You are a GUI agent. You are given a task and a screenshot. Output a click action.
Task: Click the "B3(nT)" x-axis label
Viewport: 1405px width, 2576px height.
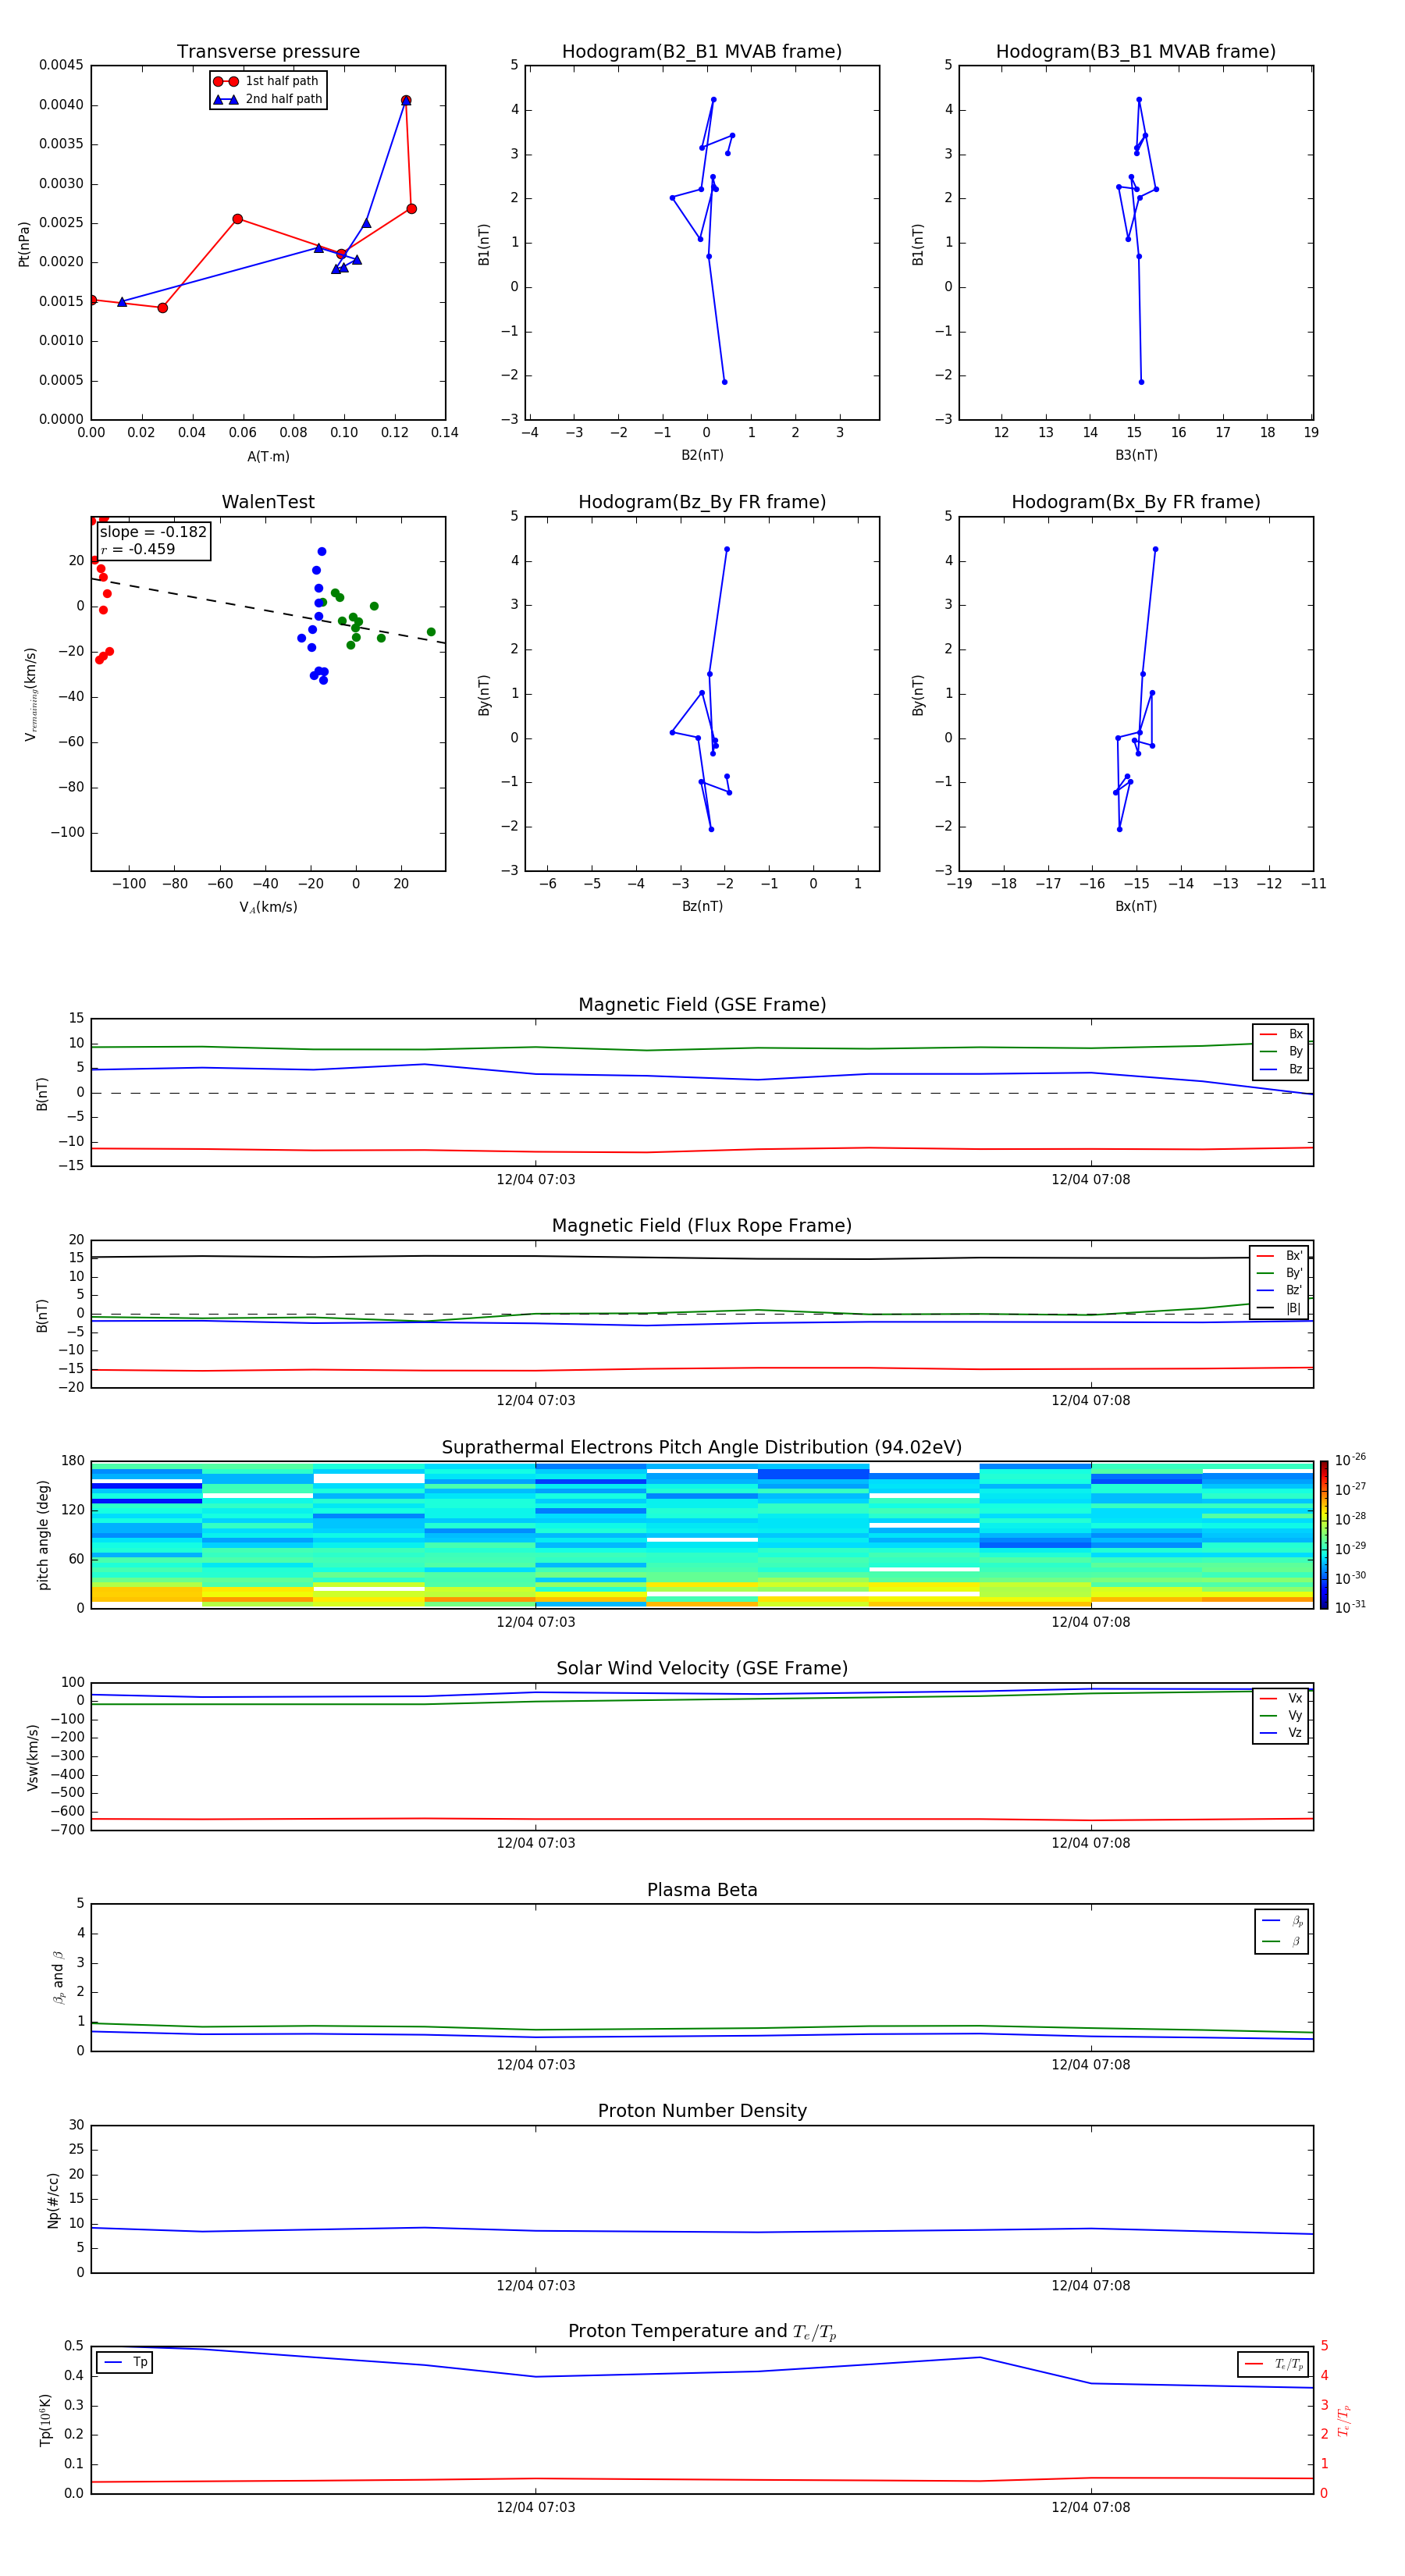1136,455
